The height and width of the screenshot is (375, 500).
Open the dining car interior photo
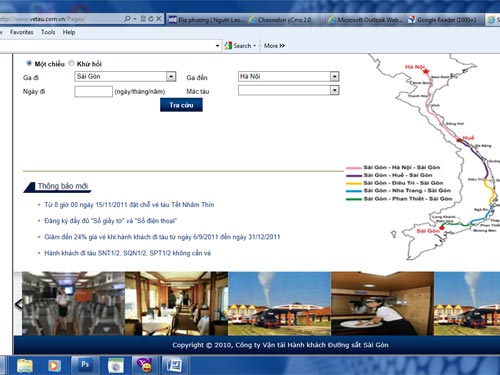click(176, 303)
